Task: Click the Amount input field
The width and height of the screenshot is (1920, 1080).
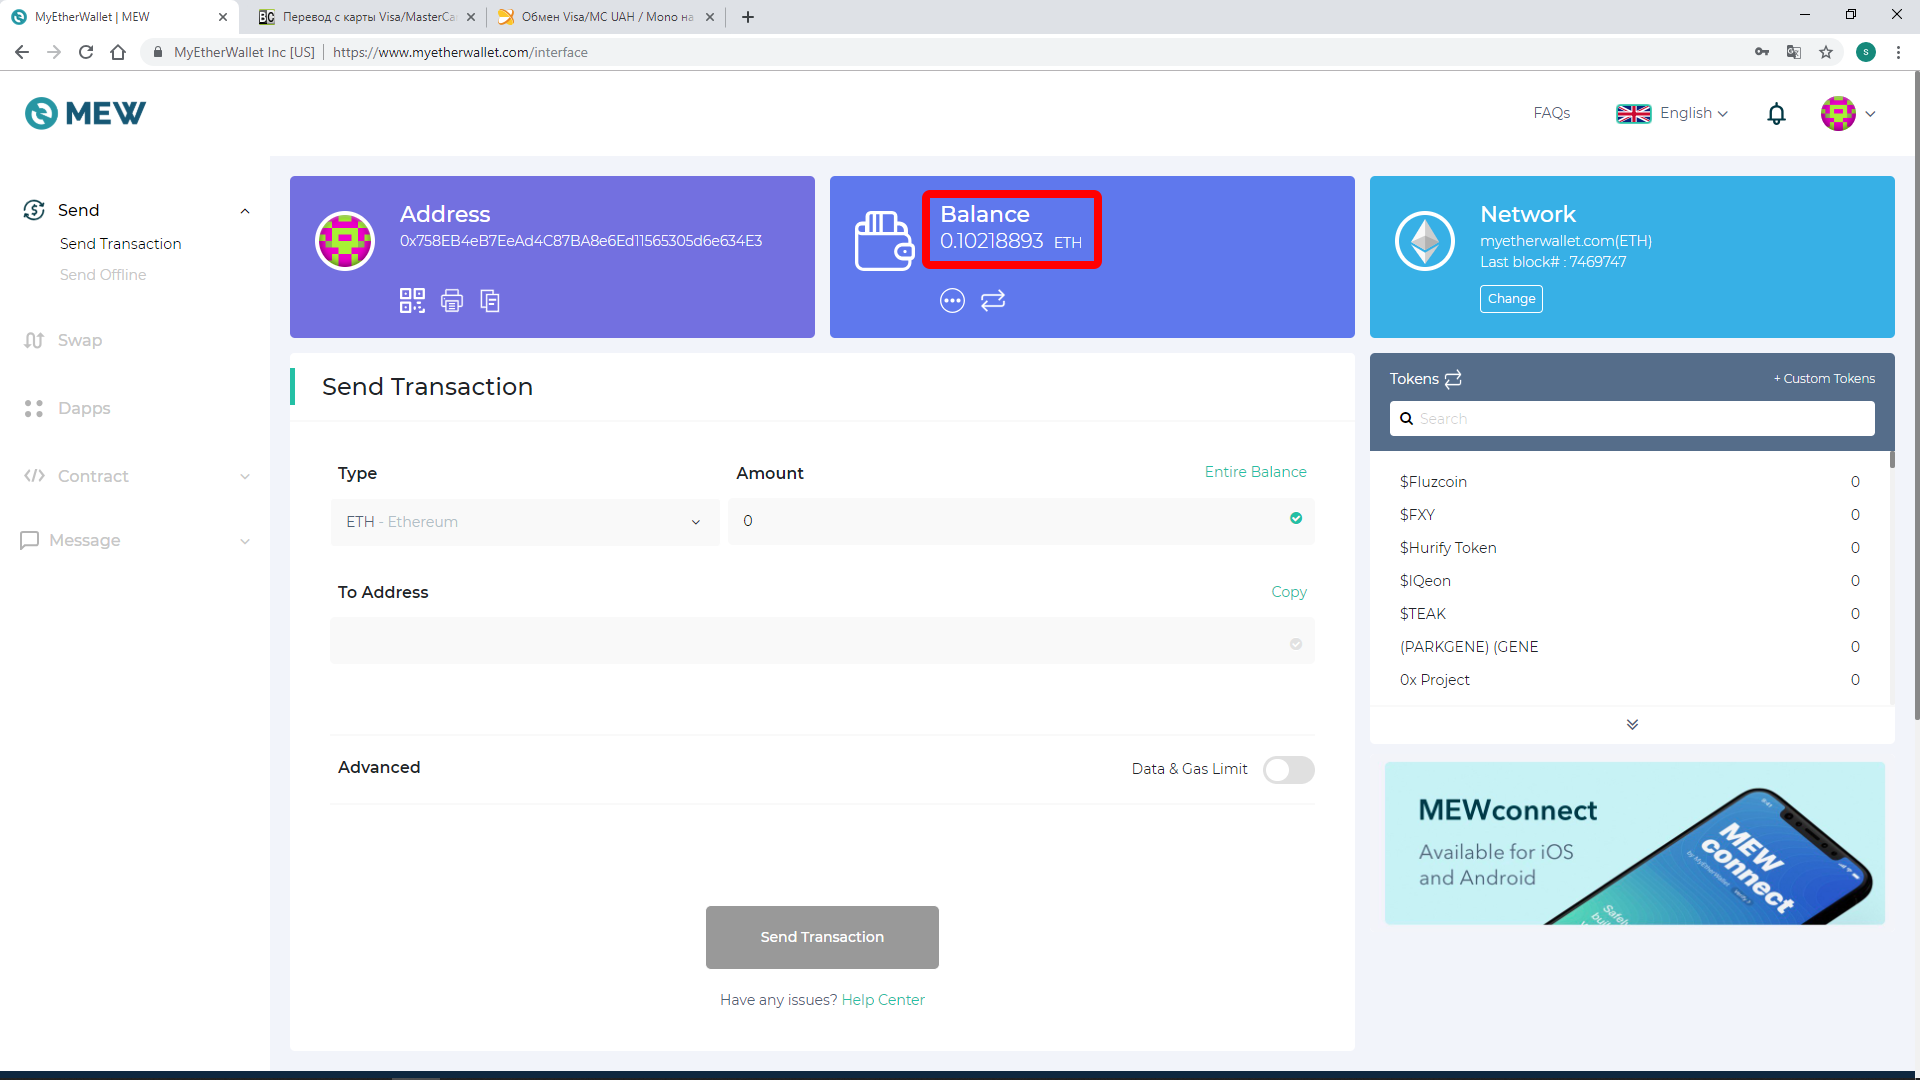Action: (1021, 521)
